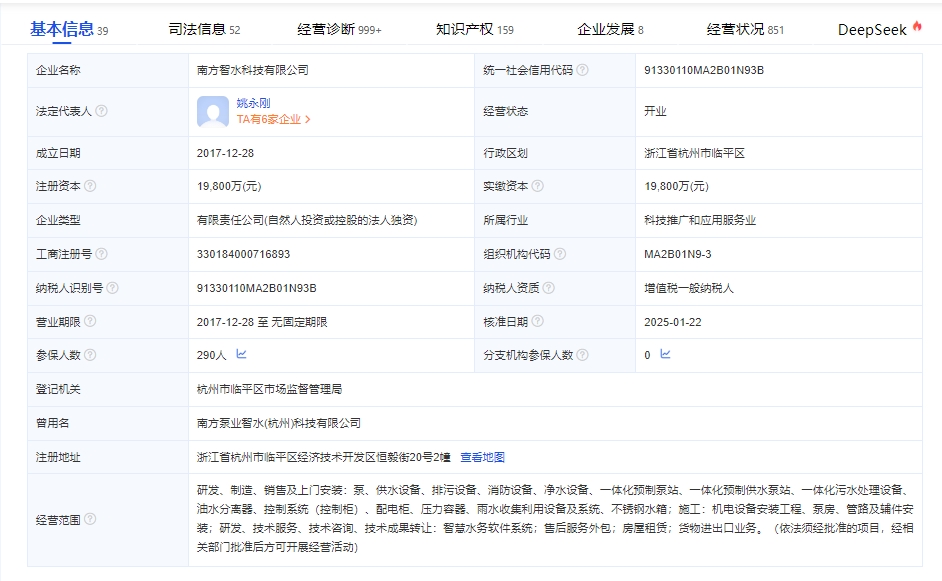The height and width of the screenshot is (581, 942).
Task: Click help icon next to 统一社会信用代码
Action: click(x=582, y=70)
